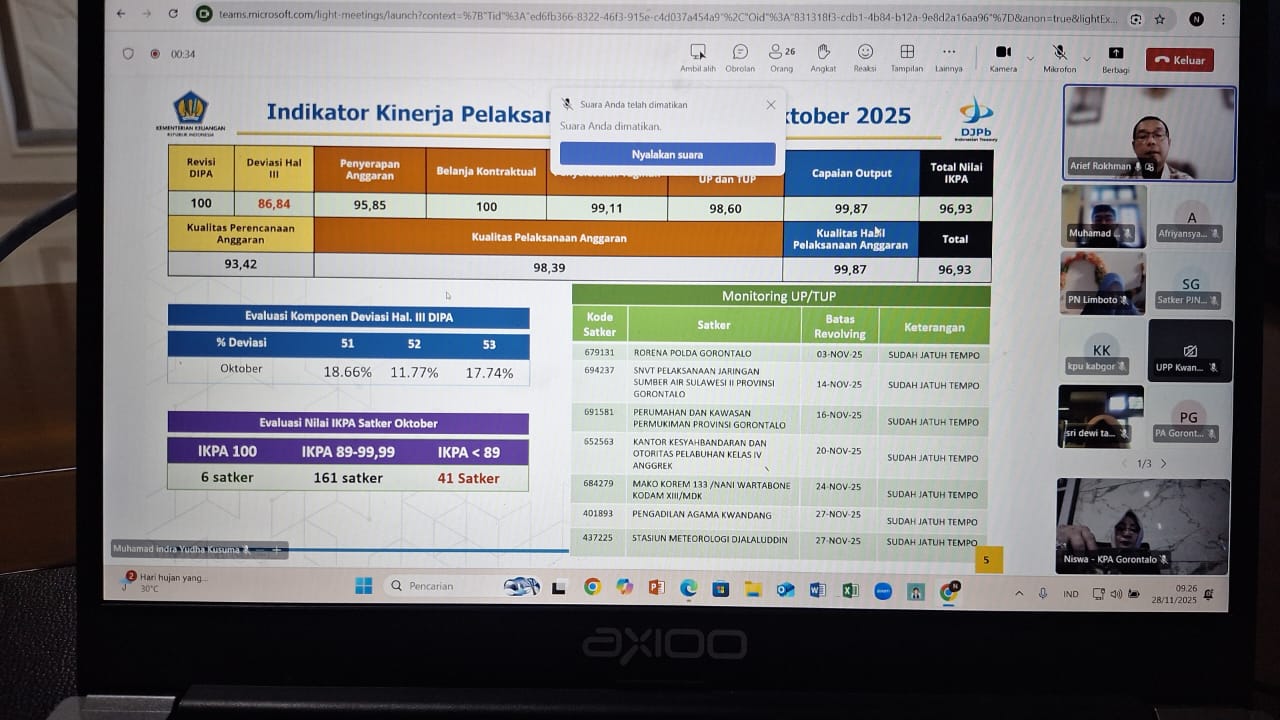
Task: Leave meeting with Keluar button
Action: 1179,60
